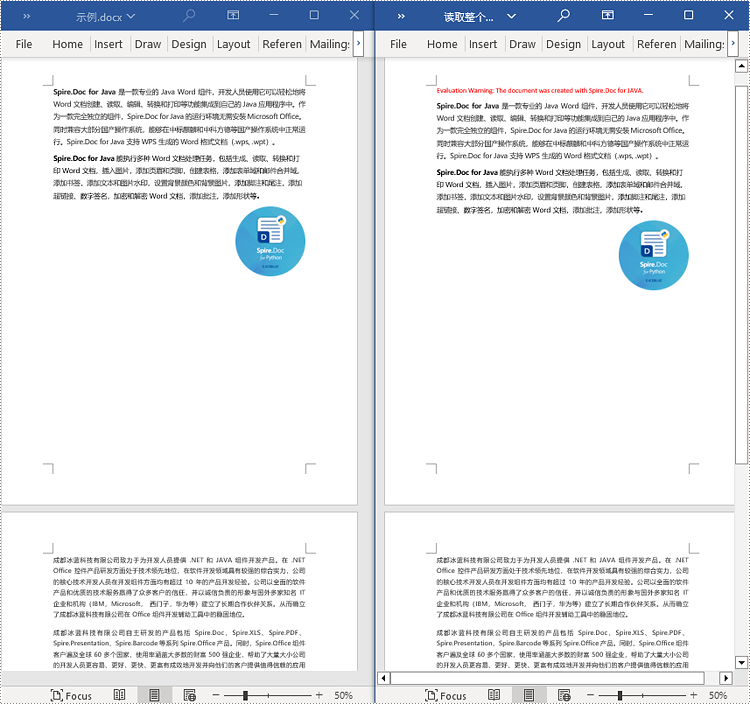
Task: Expand quick access chevrons in left title bar
Action: click(26, 17)
